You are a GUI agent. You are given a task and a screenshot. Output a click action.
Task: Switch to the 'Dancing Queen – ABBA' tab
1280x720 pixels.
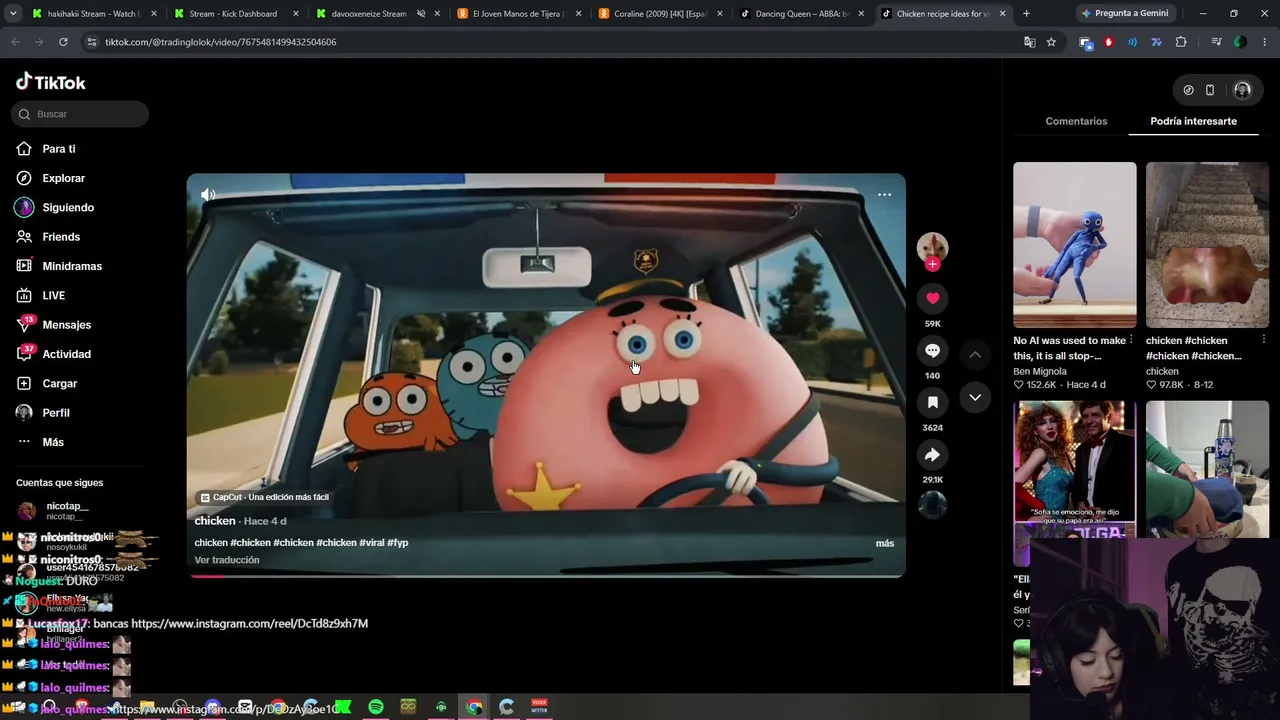[x=804, y=14]
